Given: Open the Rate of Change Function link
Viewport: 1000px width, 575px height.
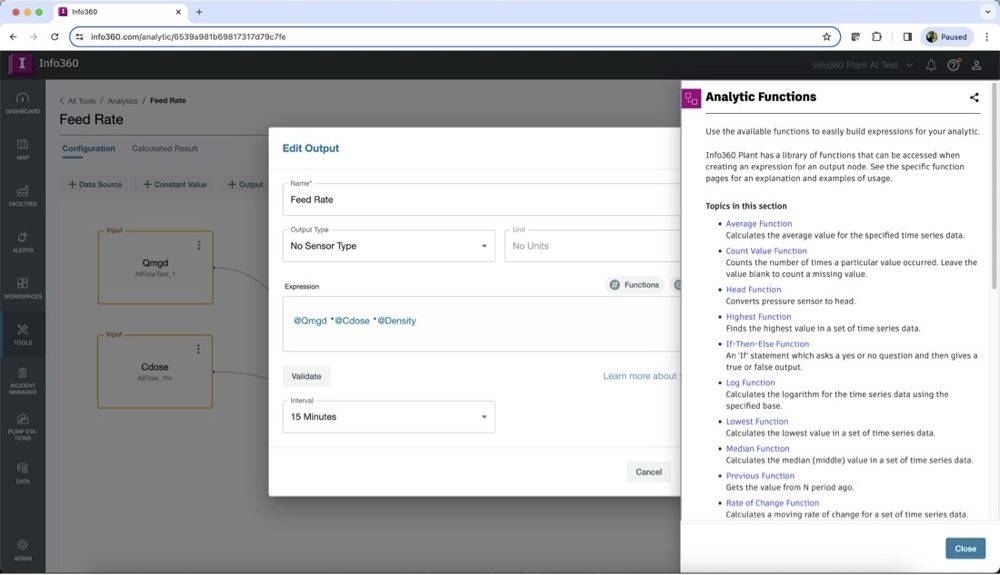Looking at the screenshot, I should click(772, 503).
